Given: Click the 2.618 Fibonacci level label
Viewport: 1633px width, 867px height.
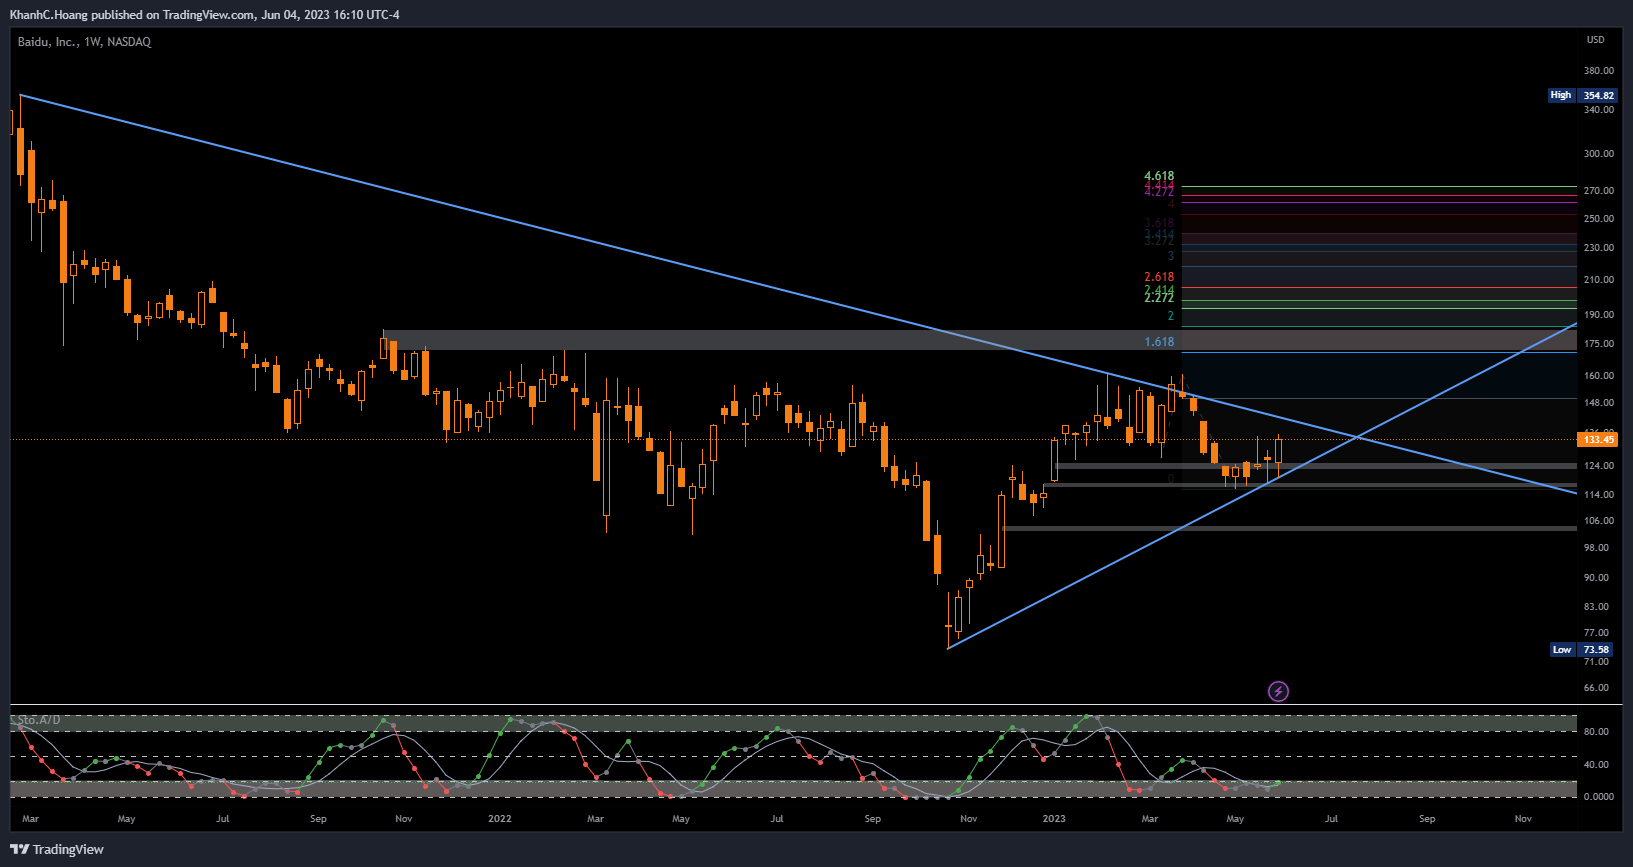Looking at the screenshot, I should click(x=1159, y=277).
